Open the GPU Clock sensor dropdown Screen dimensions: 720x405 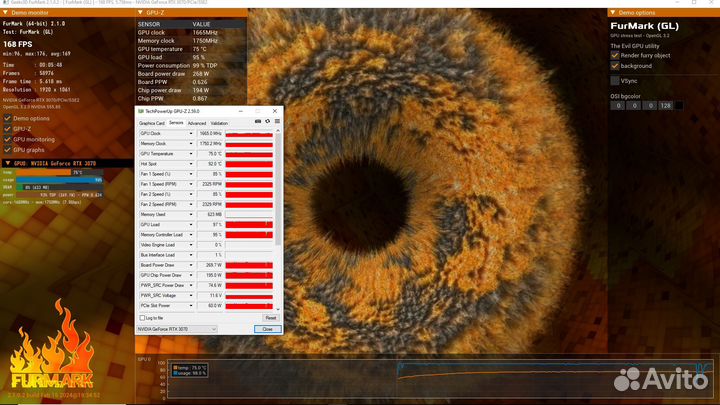(x=191, y=134)
